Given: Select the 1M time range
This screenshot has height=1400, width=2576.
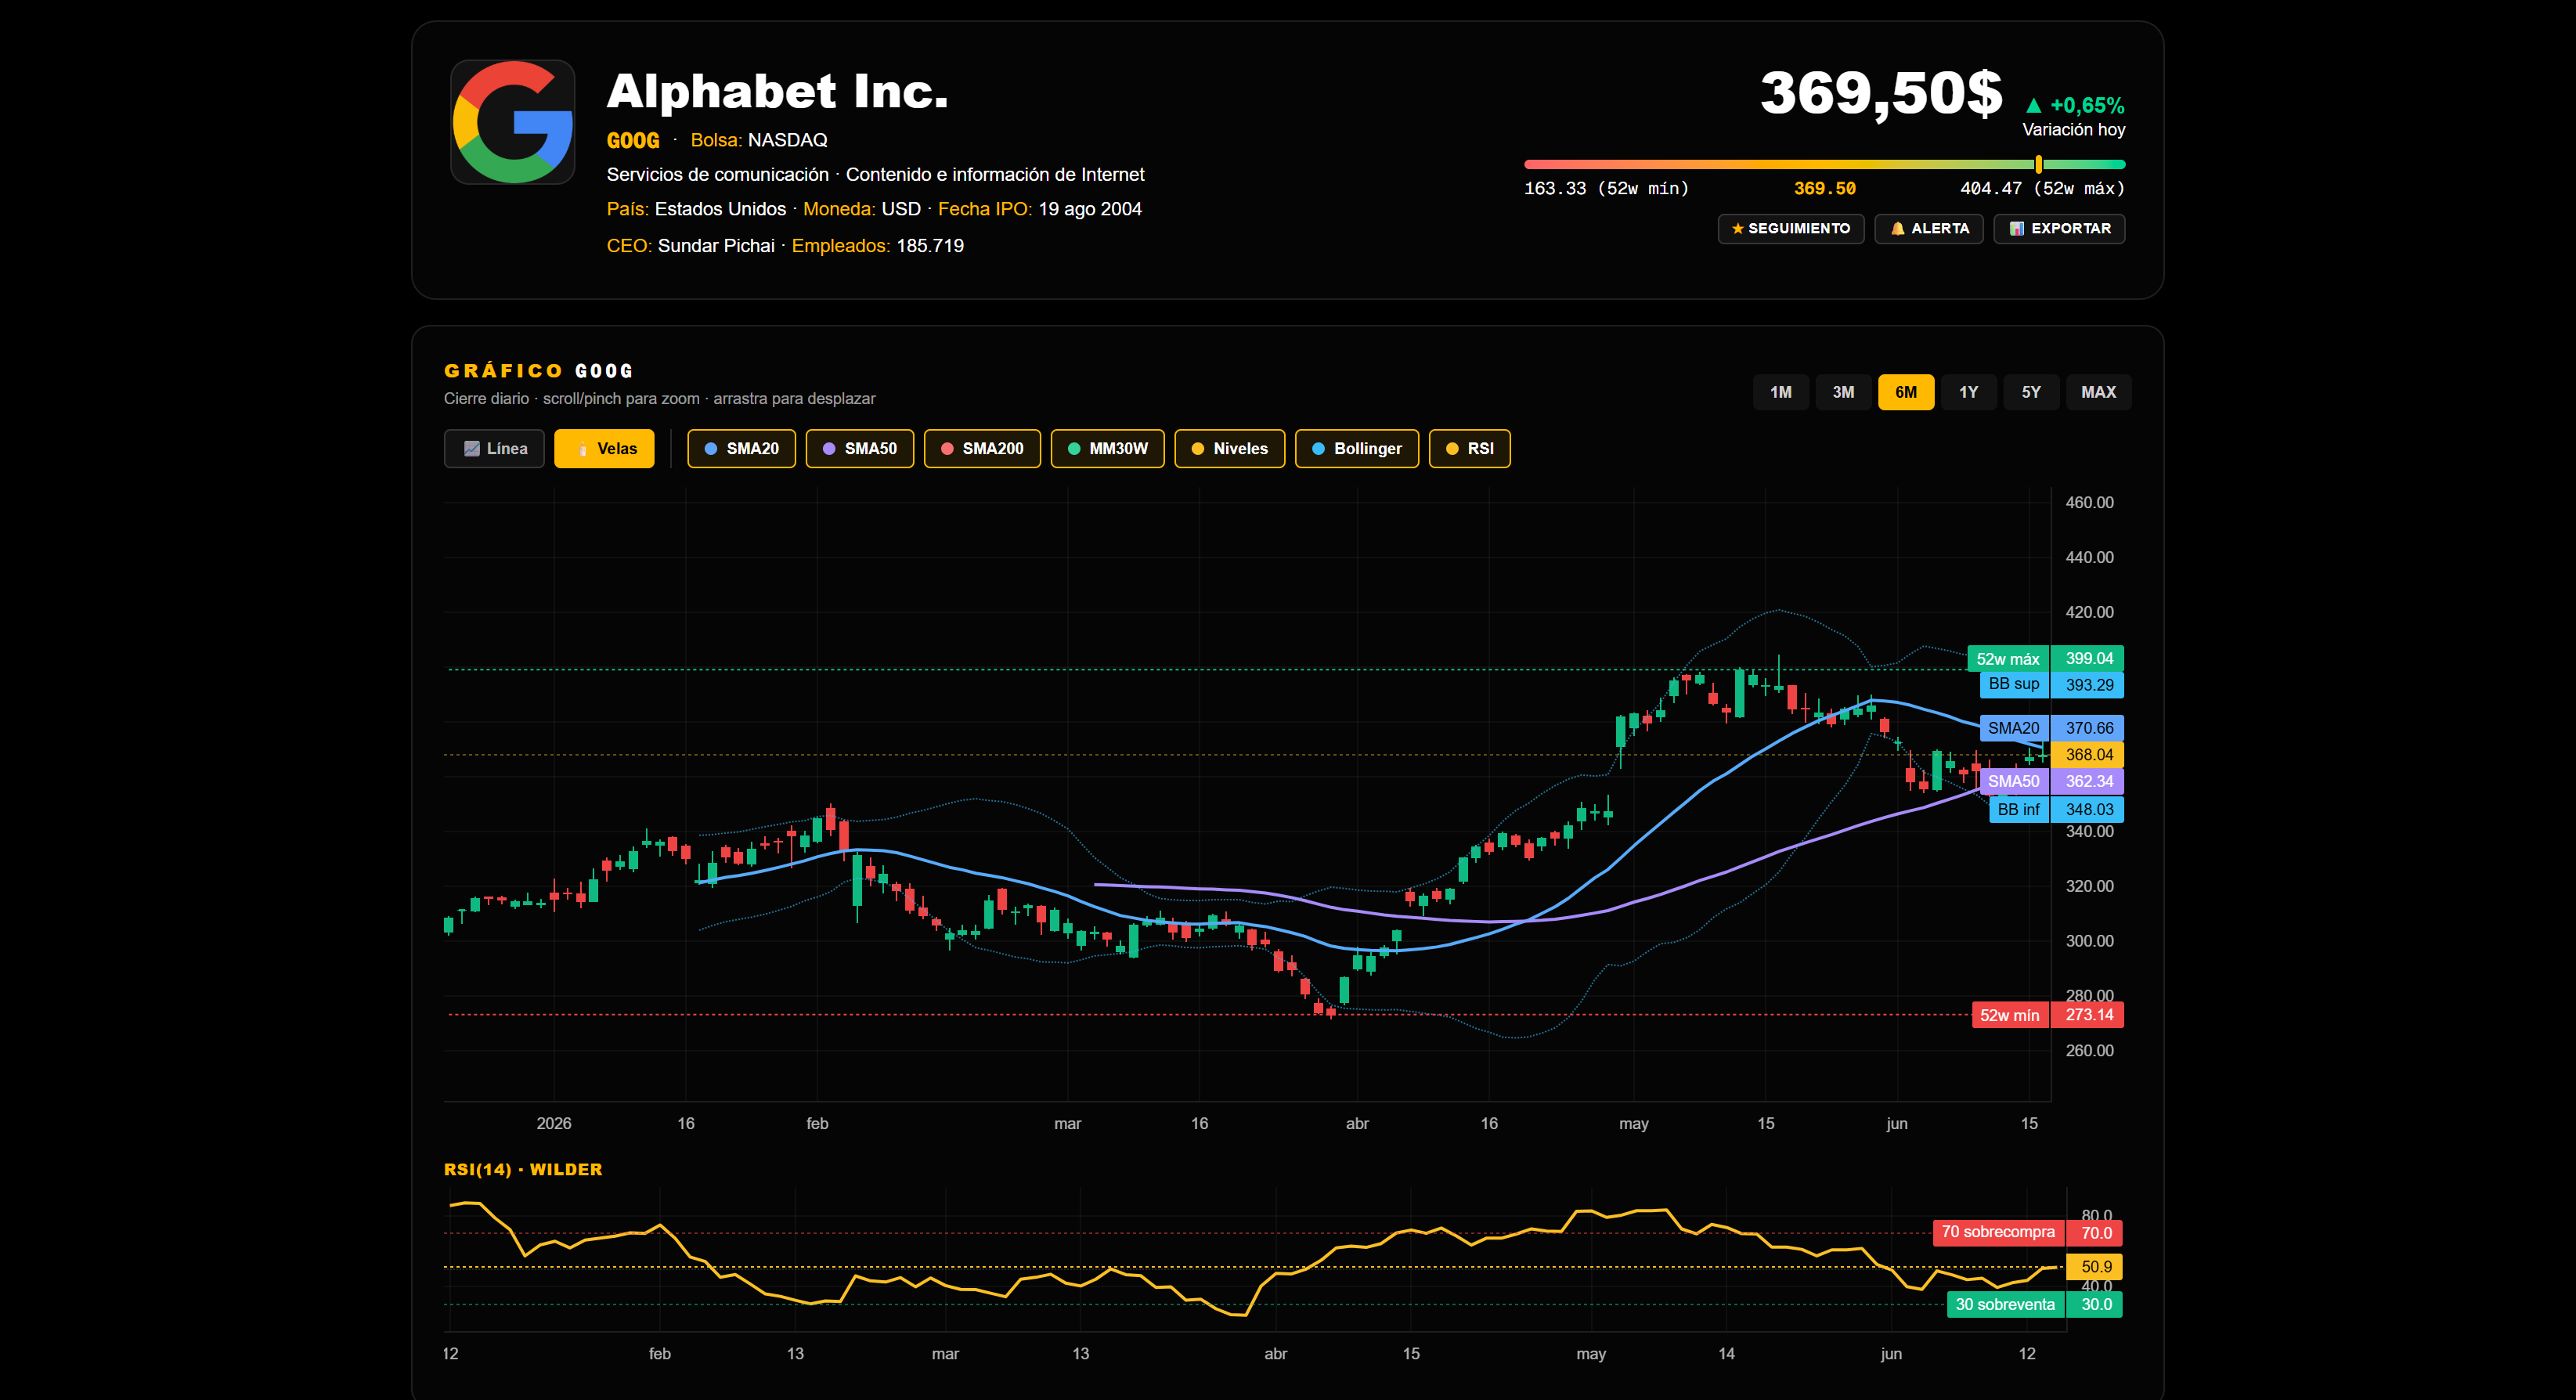Looking at the screenshot, I should tap(1780, 392).
